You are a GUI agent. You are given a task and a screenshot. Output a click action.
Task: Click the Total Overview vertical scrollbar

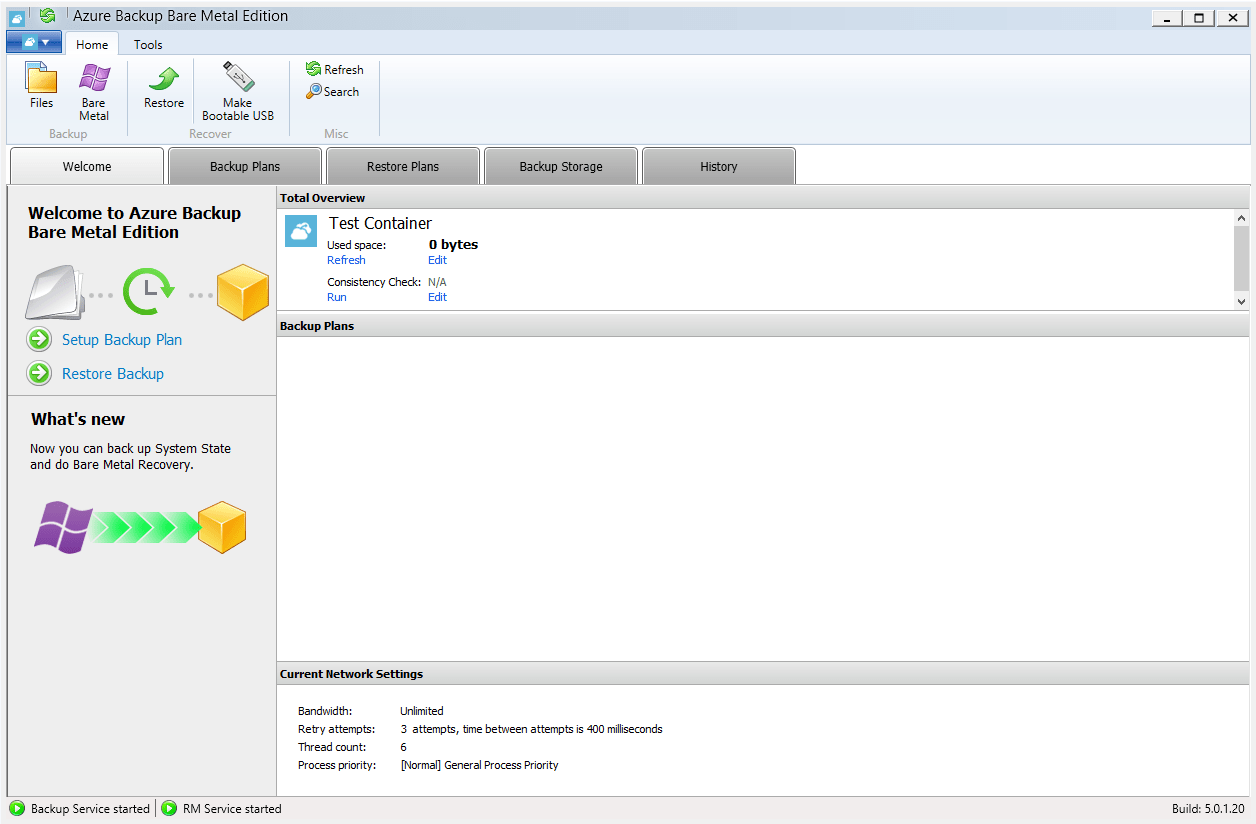pyautogui.click(x=1241, y=258)
